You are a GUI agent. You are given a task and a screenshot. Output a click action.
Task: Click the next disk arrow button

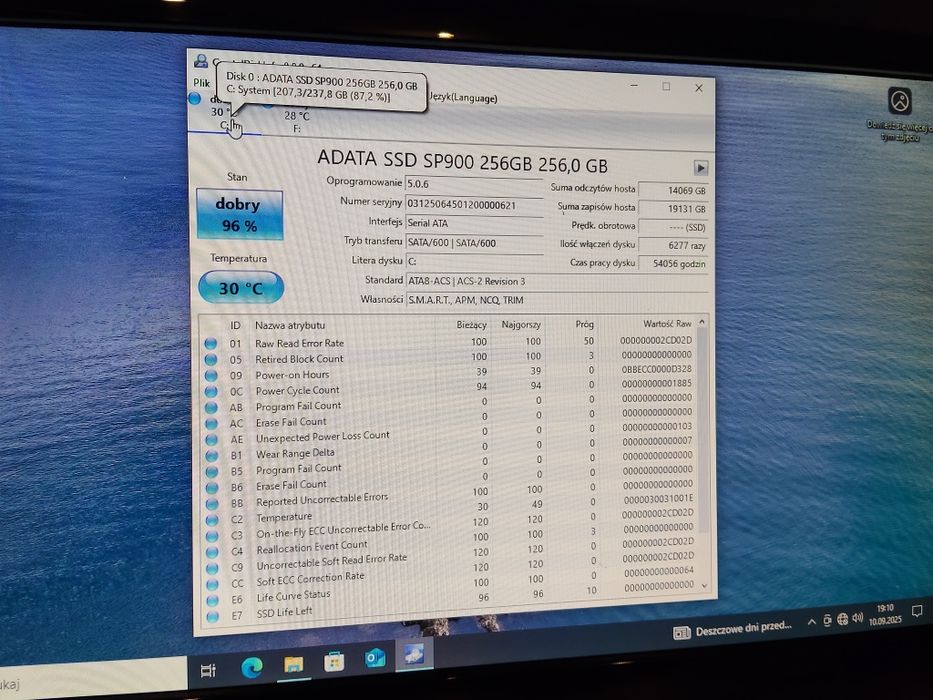click(x=700, y=168)
